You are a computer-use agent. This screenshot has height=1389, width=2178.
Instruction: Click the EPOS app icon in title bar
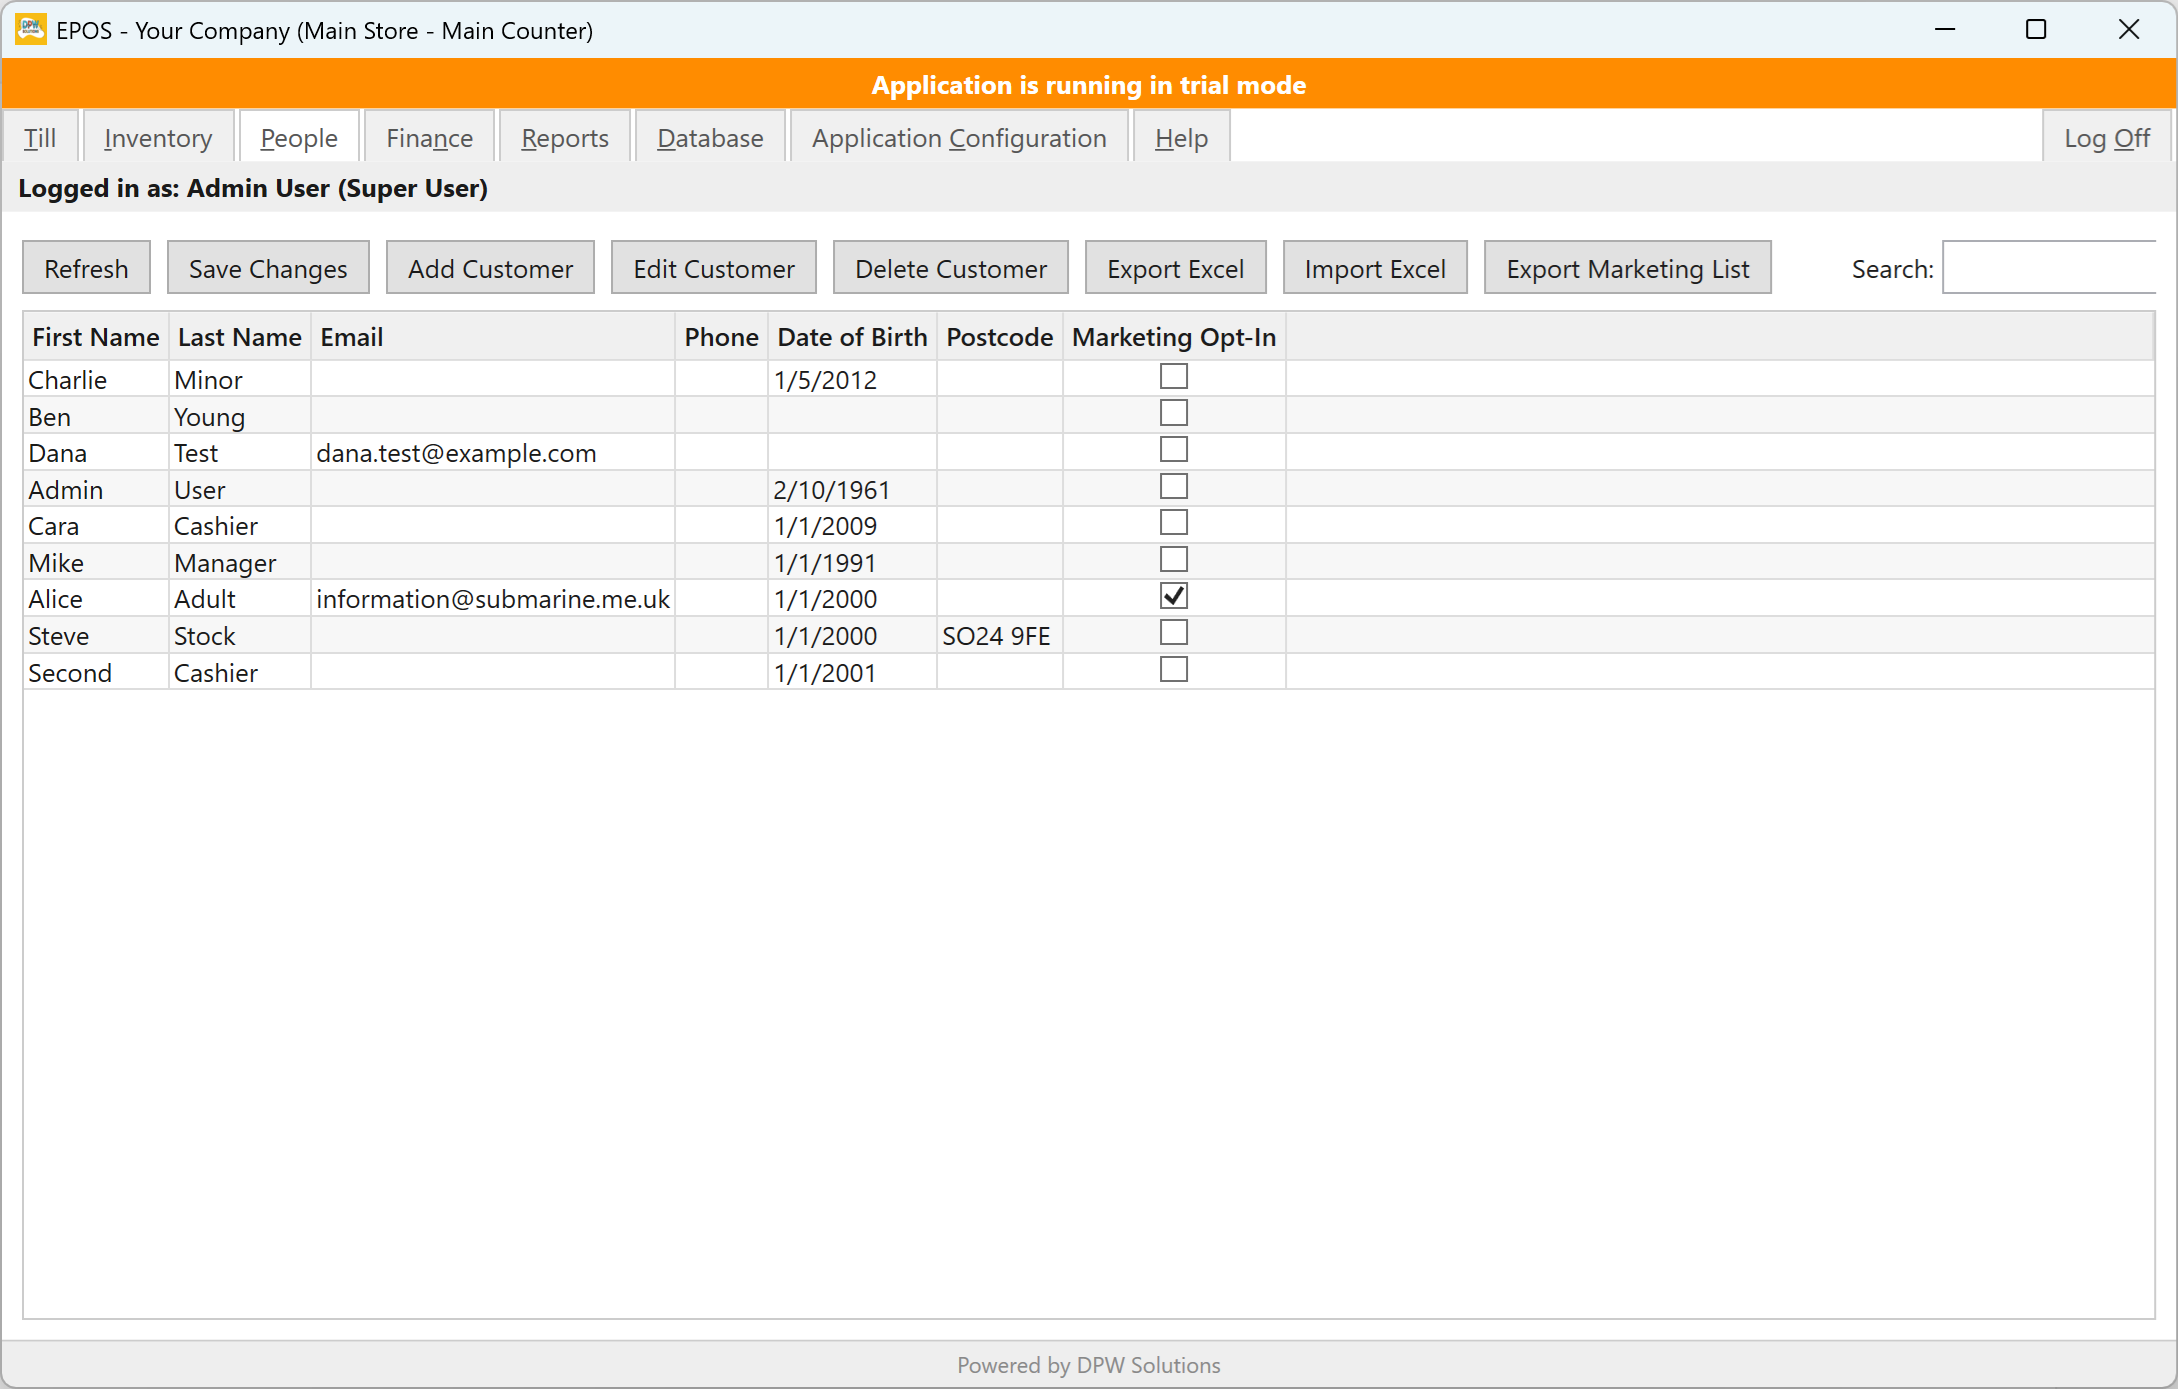point(31,29)
